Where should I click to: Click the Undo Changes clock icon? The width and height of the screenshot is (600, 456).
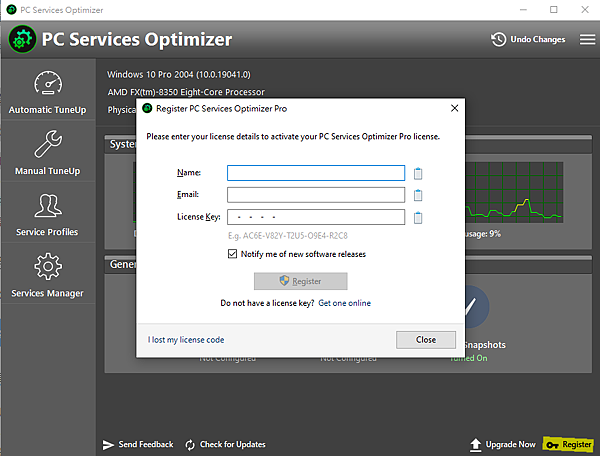click(499, 39)
